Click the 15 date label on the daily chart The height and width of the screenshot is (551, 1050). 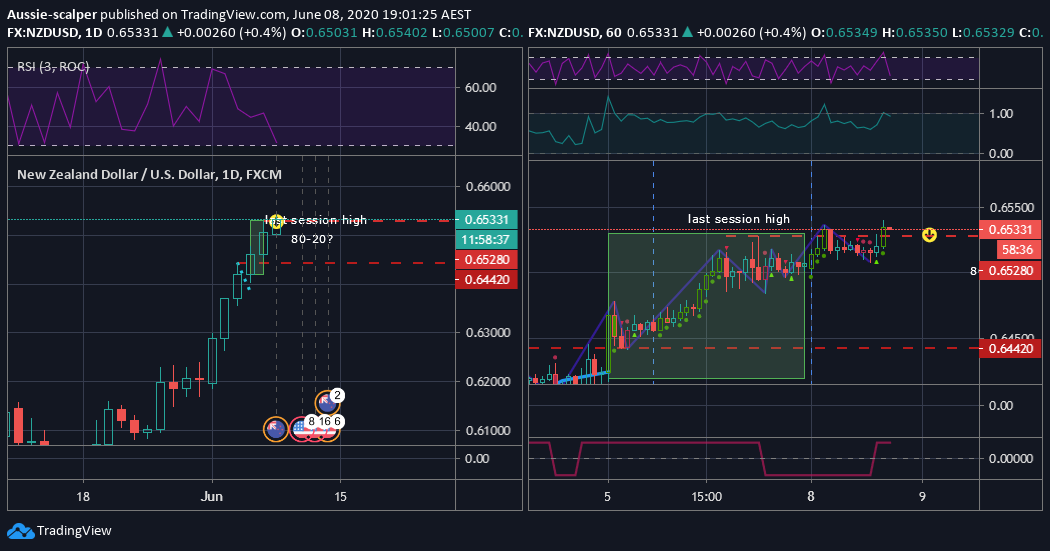tap(340, 497)
